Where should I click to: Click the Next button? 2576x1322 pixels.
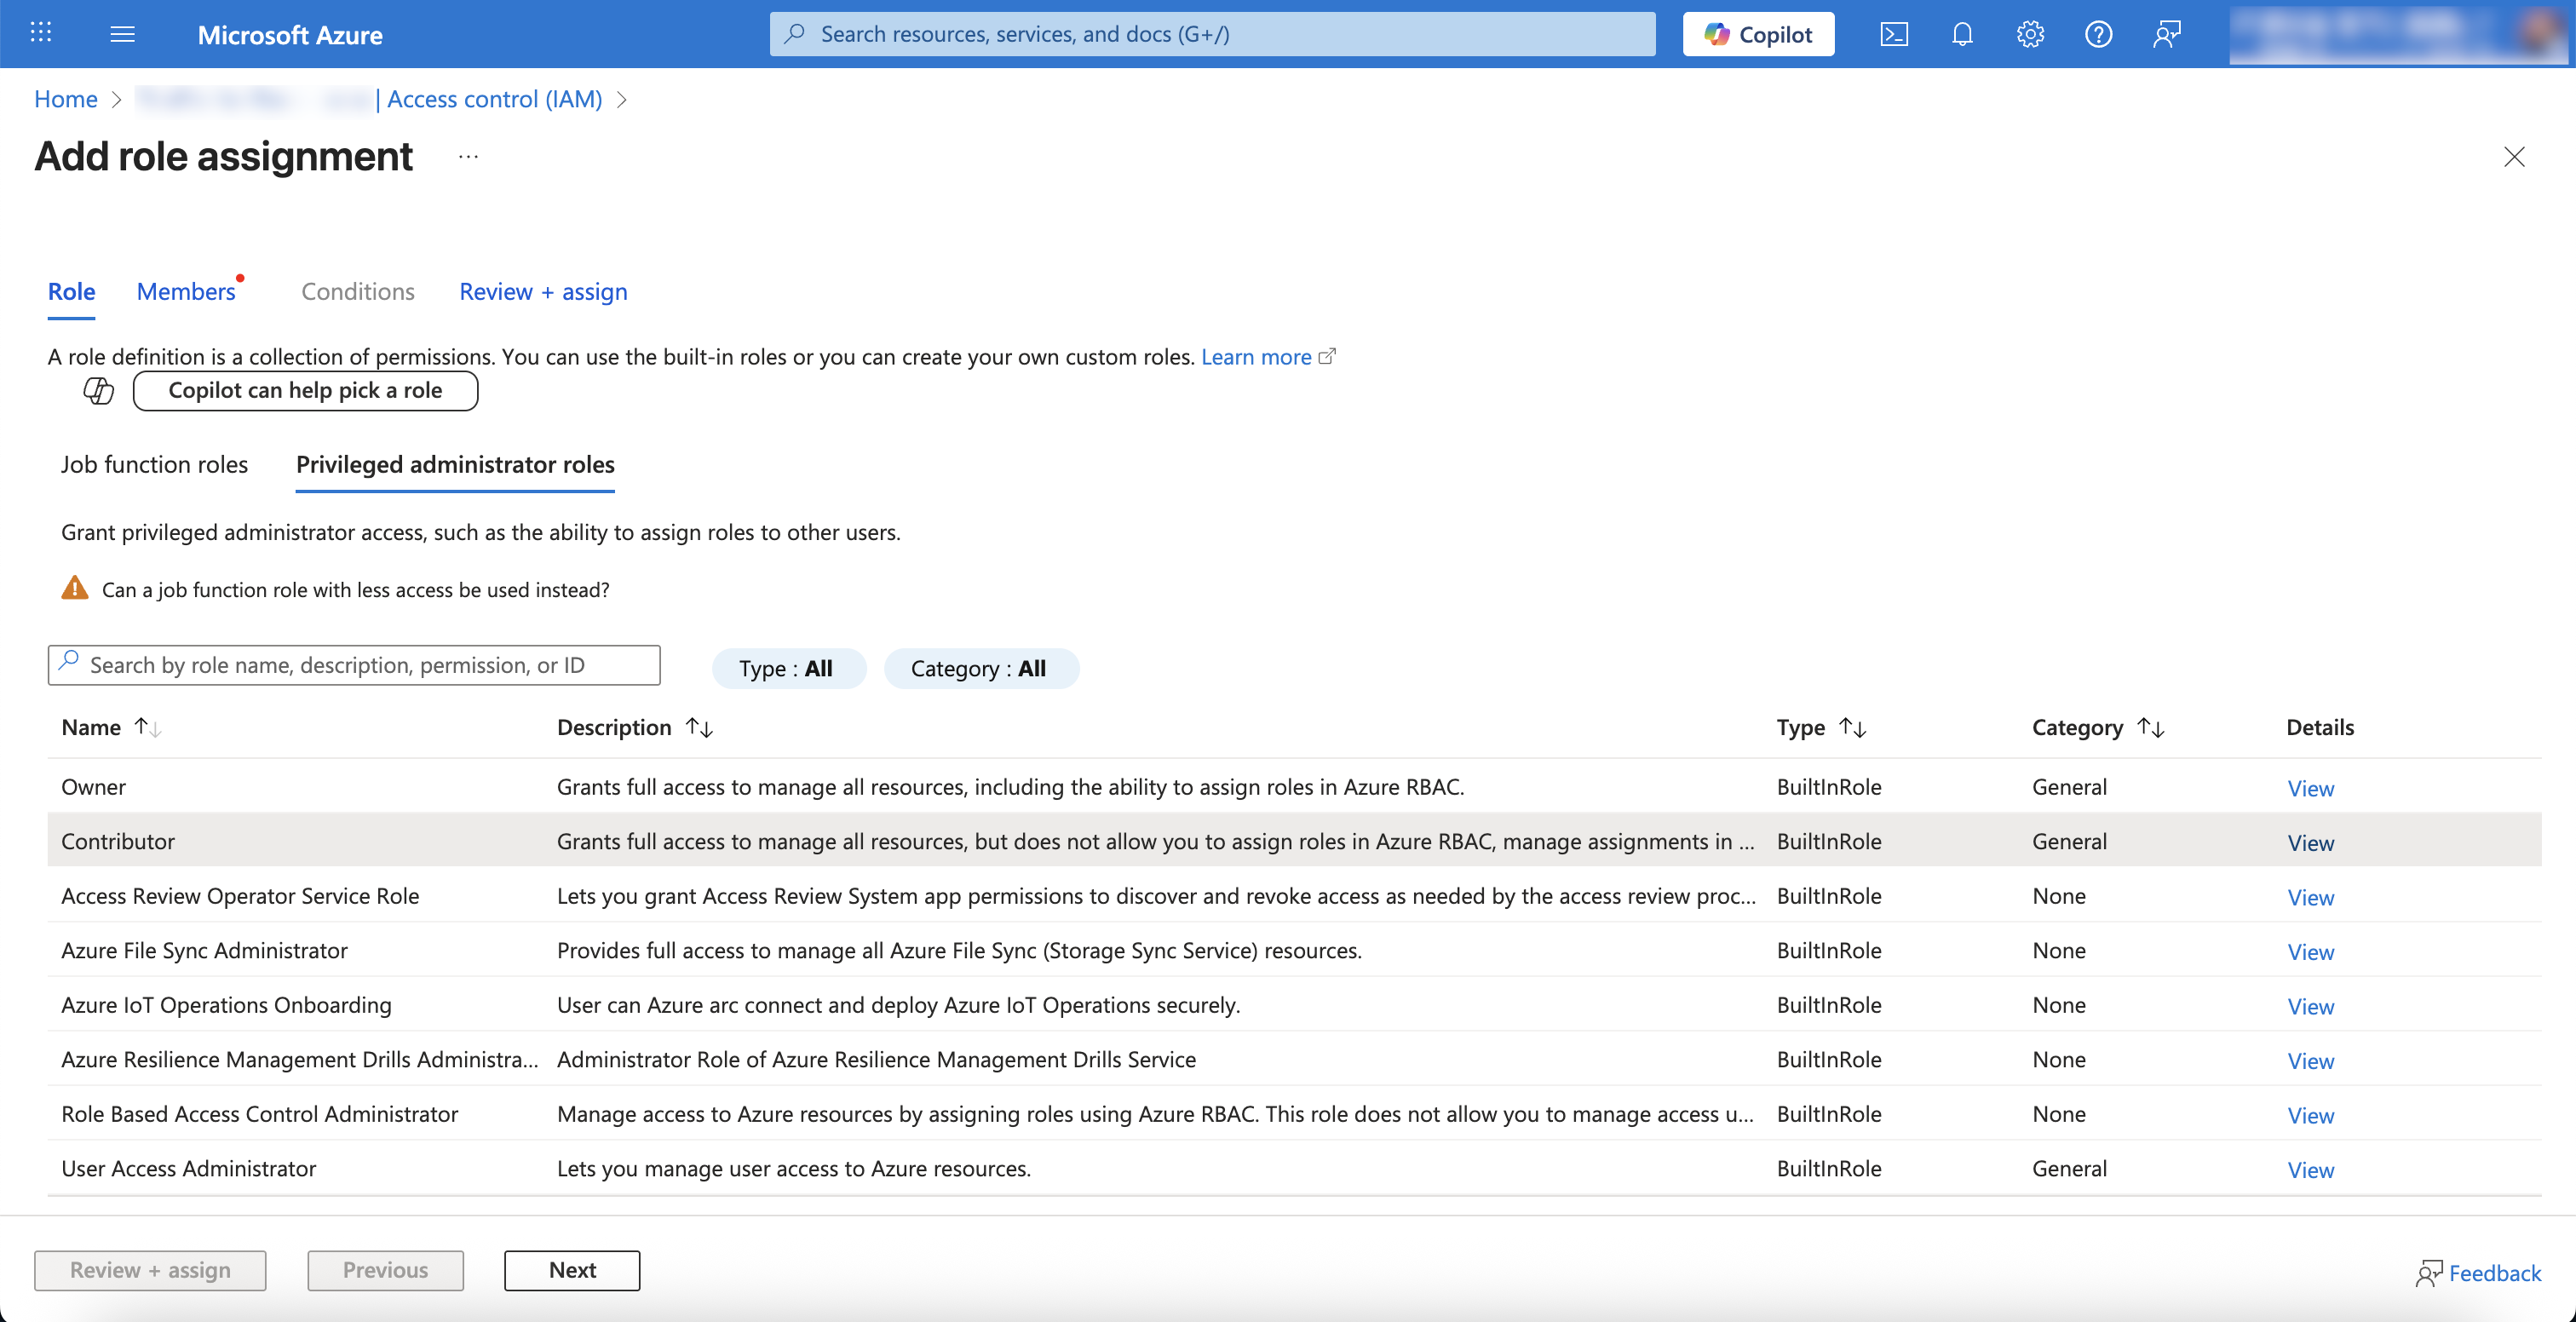click(x=571, y=1270)
